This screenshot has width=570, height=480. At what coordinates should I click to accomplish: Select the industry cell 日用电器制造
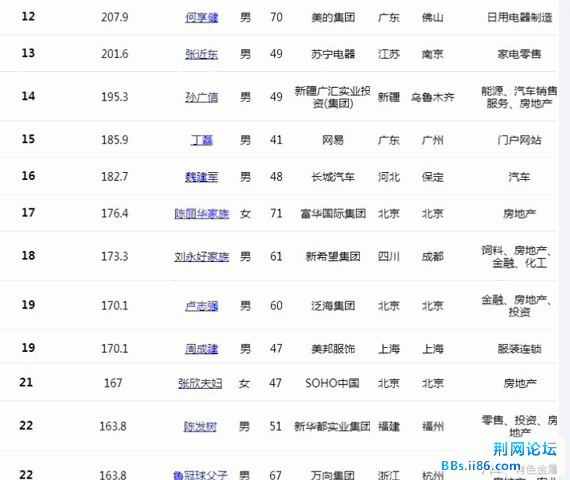pos(519,17)
